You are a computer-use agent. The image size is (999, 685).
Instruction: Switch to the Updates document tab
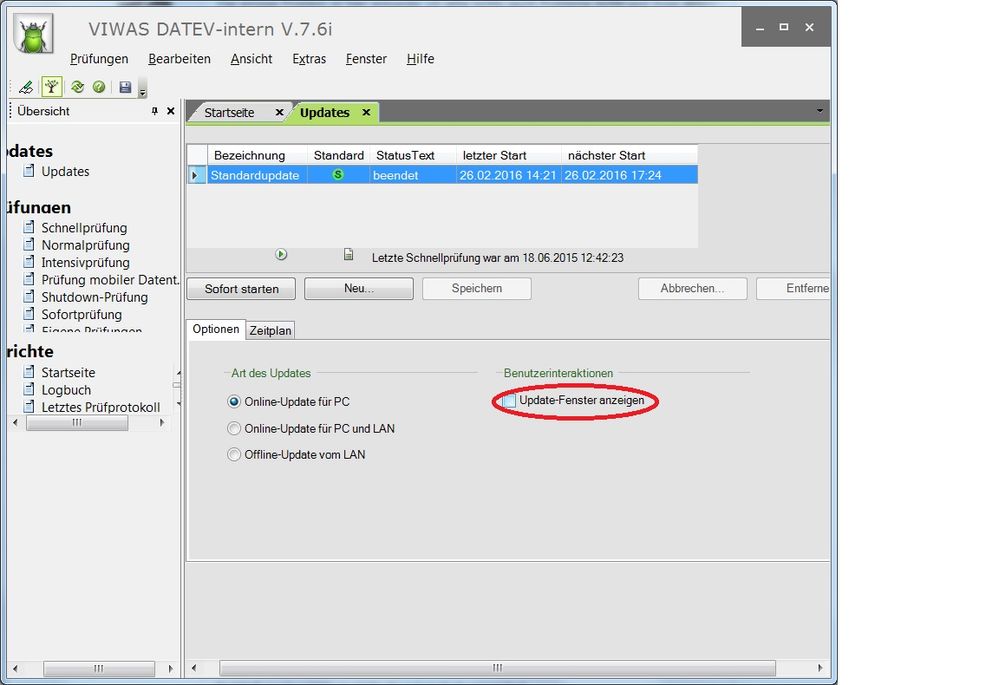tap(324, 112)
